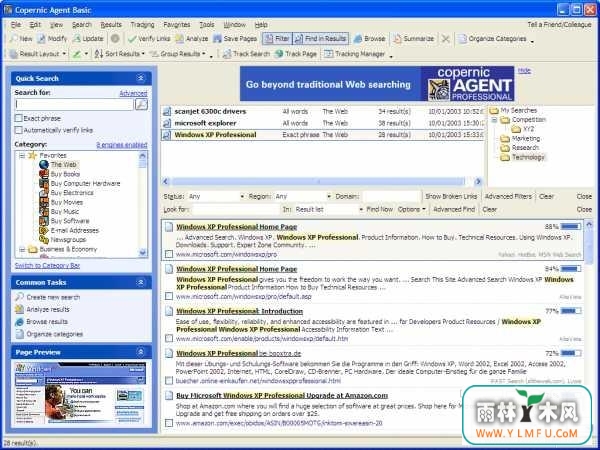600x450 pixels.
Task: Select the E-mail Addresses category
Action: (x=74, y=230)
